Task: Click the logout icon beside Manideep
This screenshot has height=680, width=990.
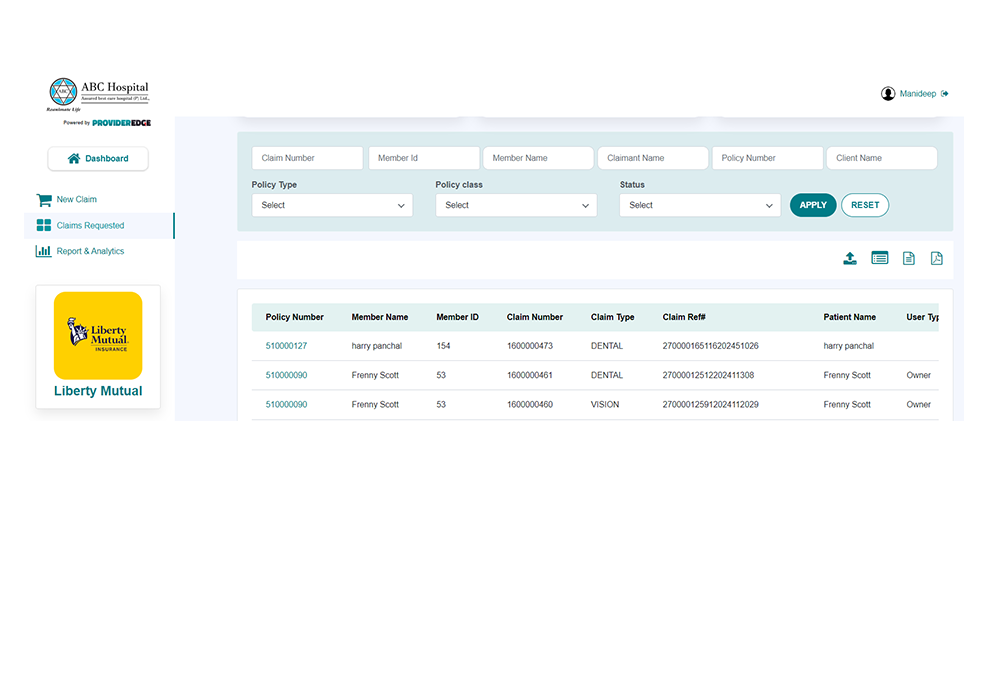Action: (945, 94)
